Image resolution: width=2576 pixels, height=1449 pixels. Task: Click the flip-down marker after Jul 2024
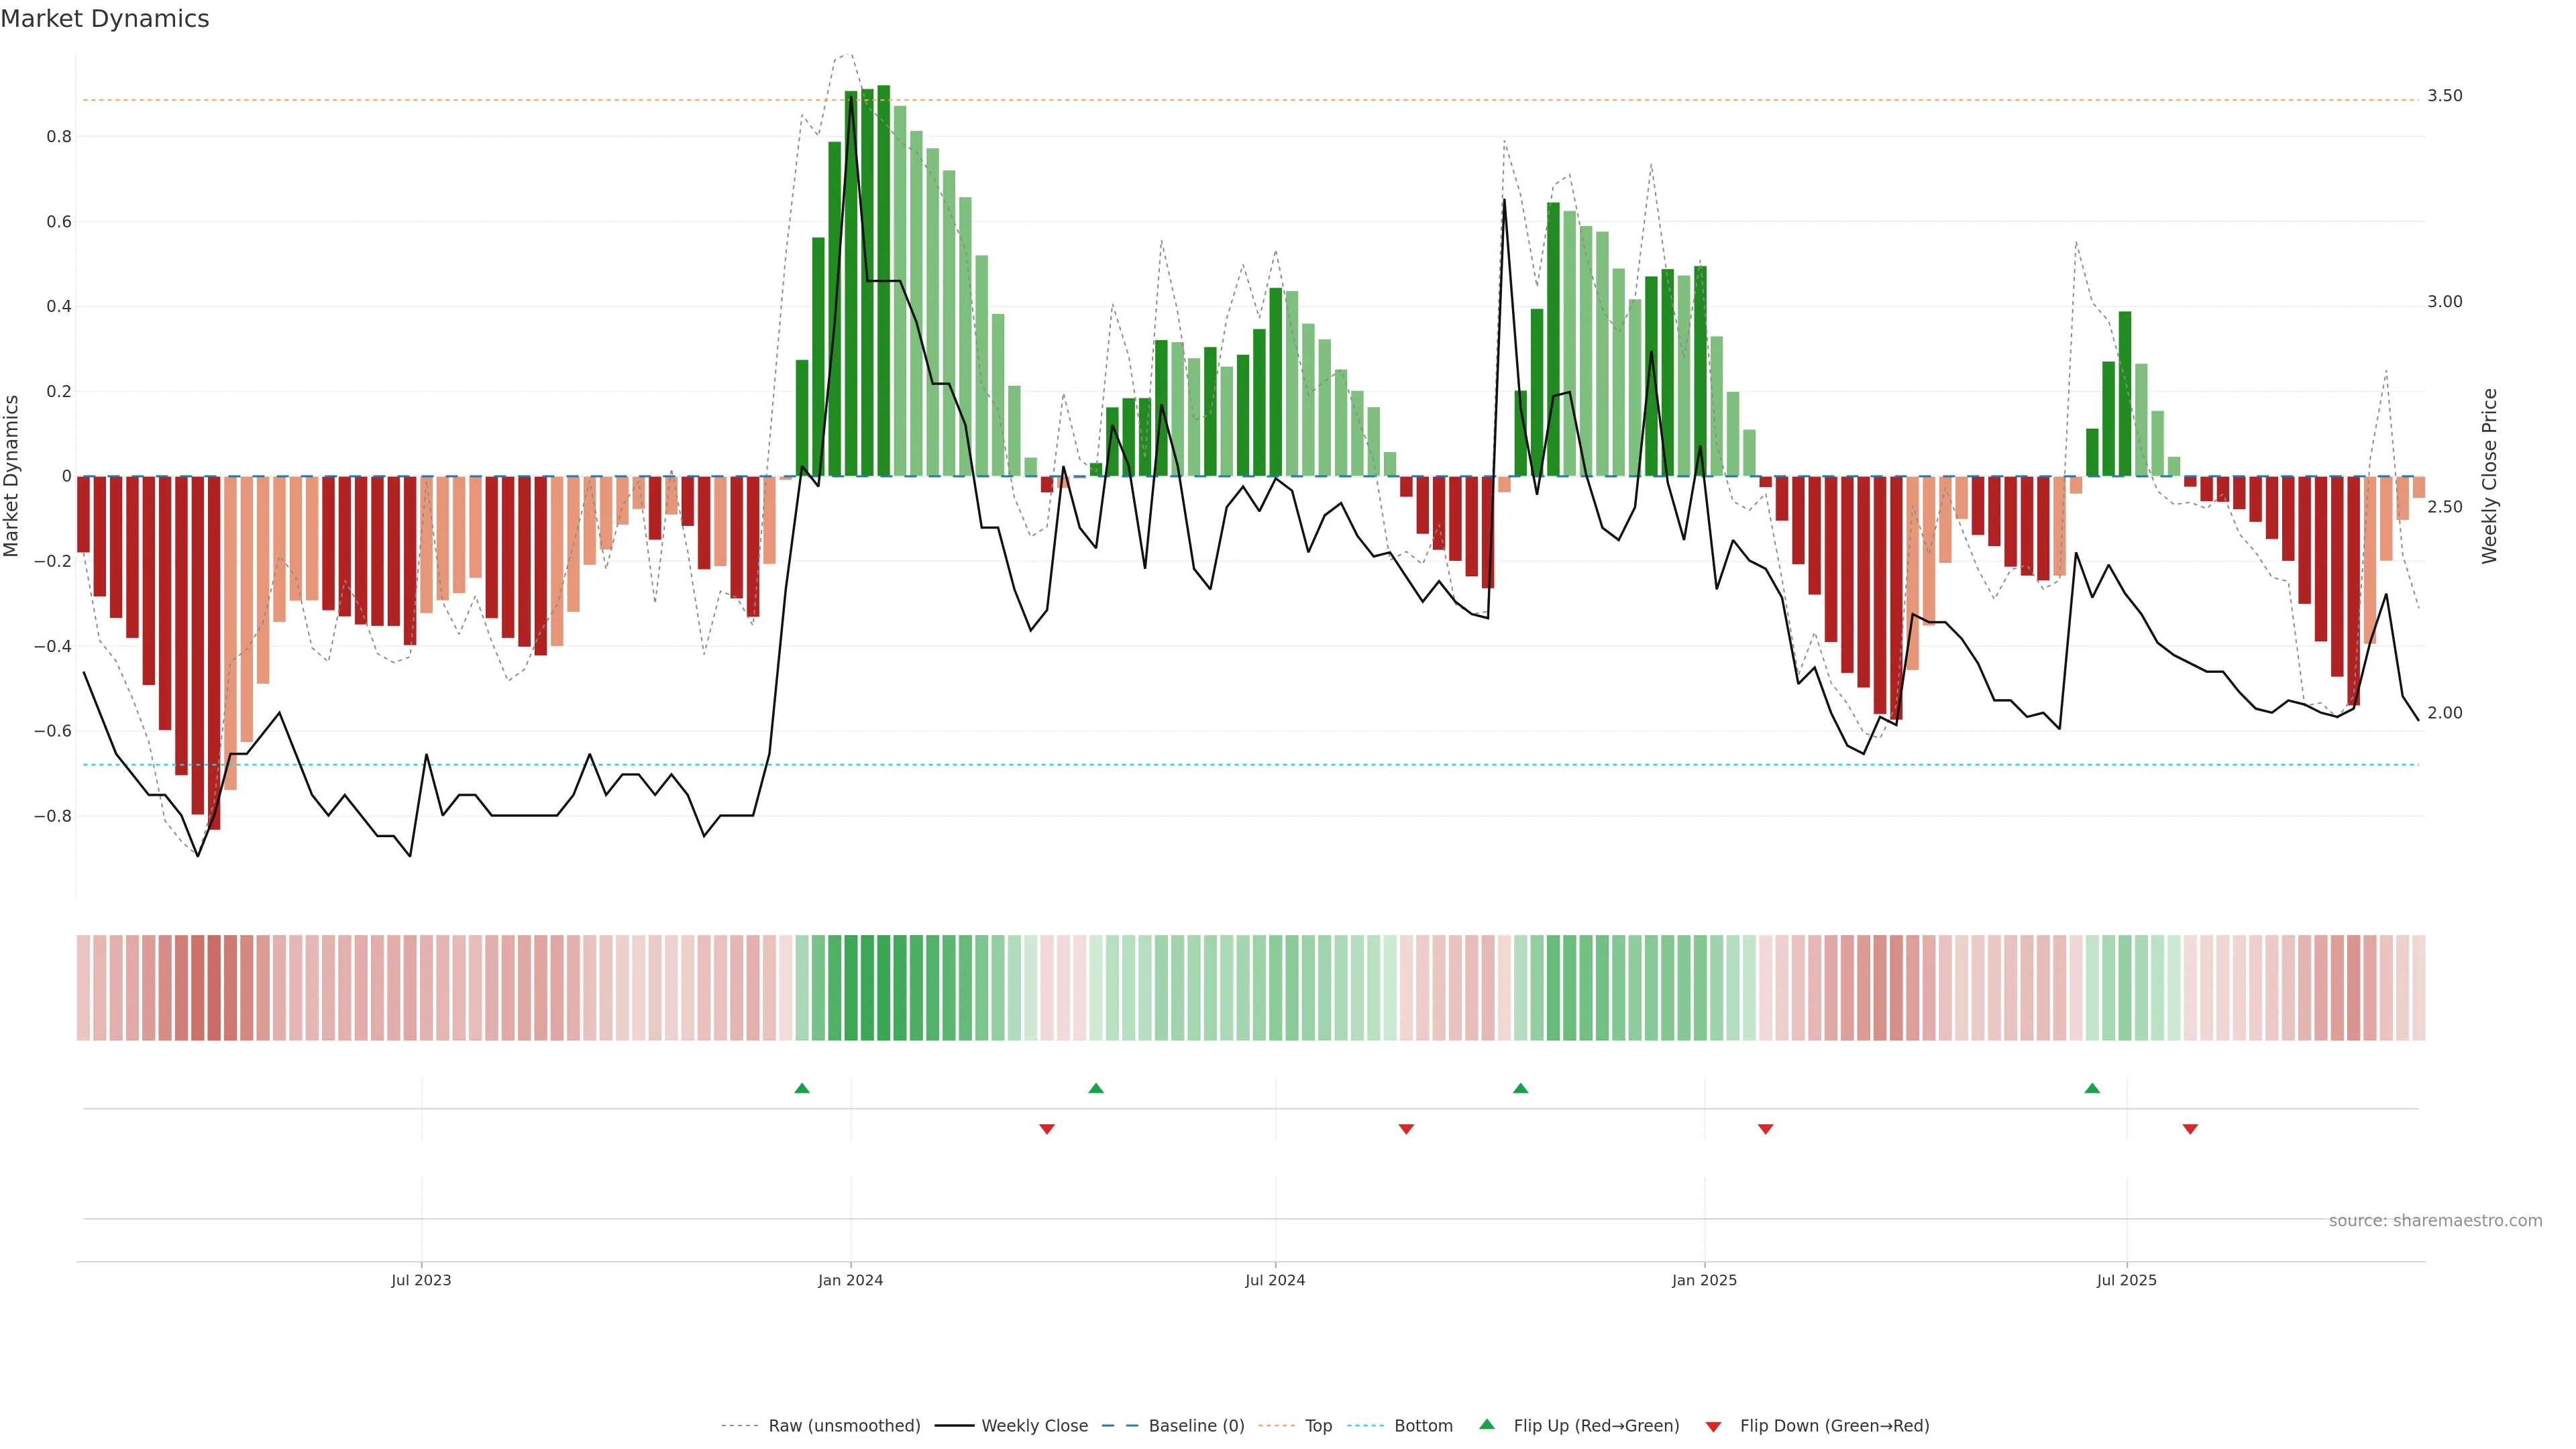pos(1406,1129)
